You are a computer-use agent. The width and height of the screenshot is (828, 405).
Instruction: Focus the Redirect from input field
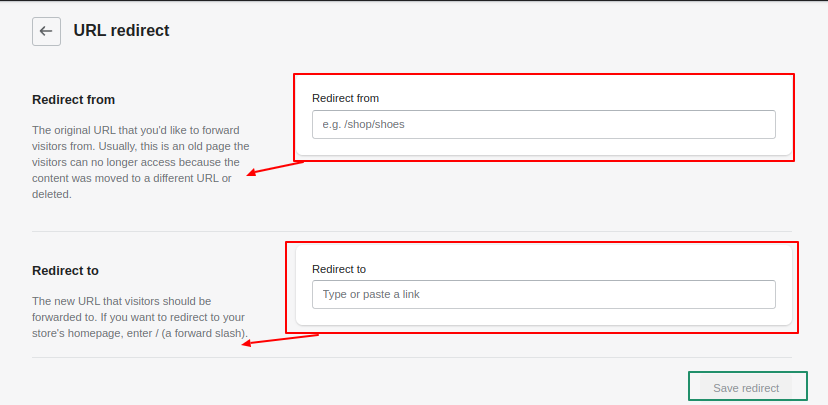543,125
